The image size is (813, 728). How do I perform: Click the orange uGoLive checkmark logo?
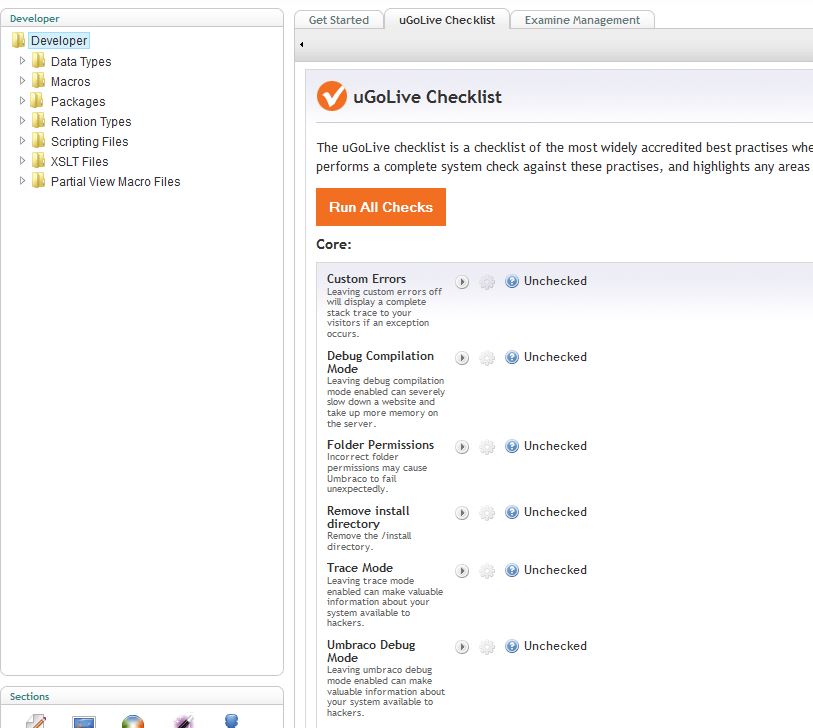point(332,96)
